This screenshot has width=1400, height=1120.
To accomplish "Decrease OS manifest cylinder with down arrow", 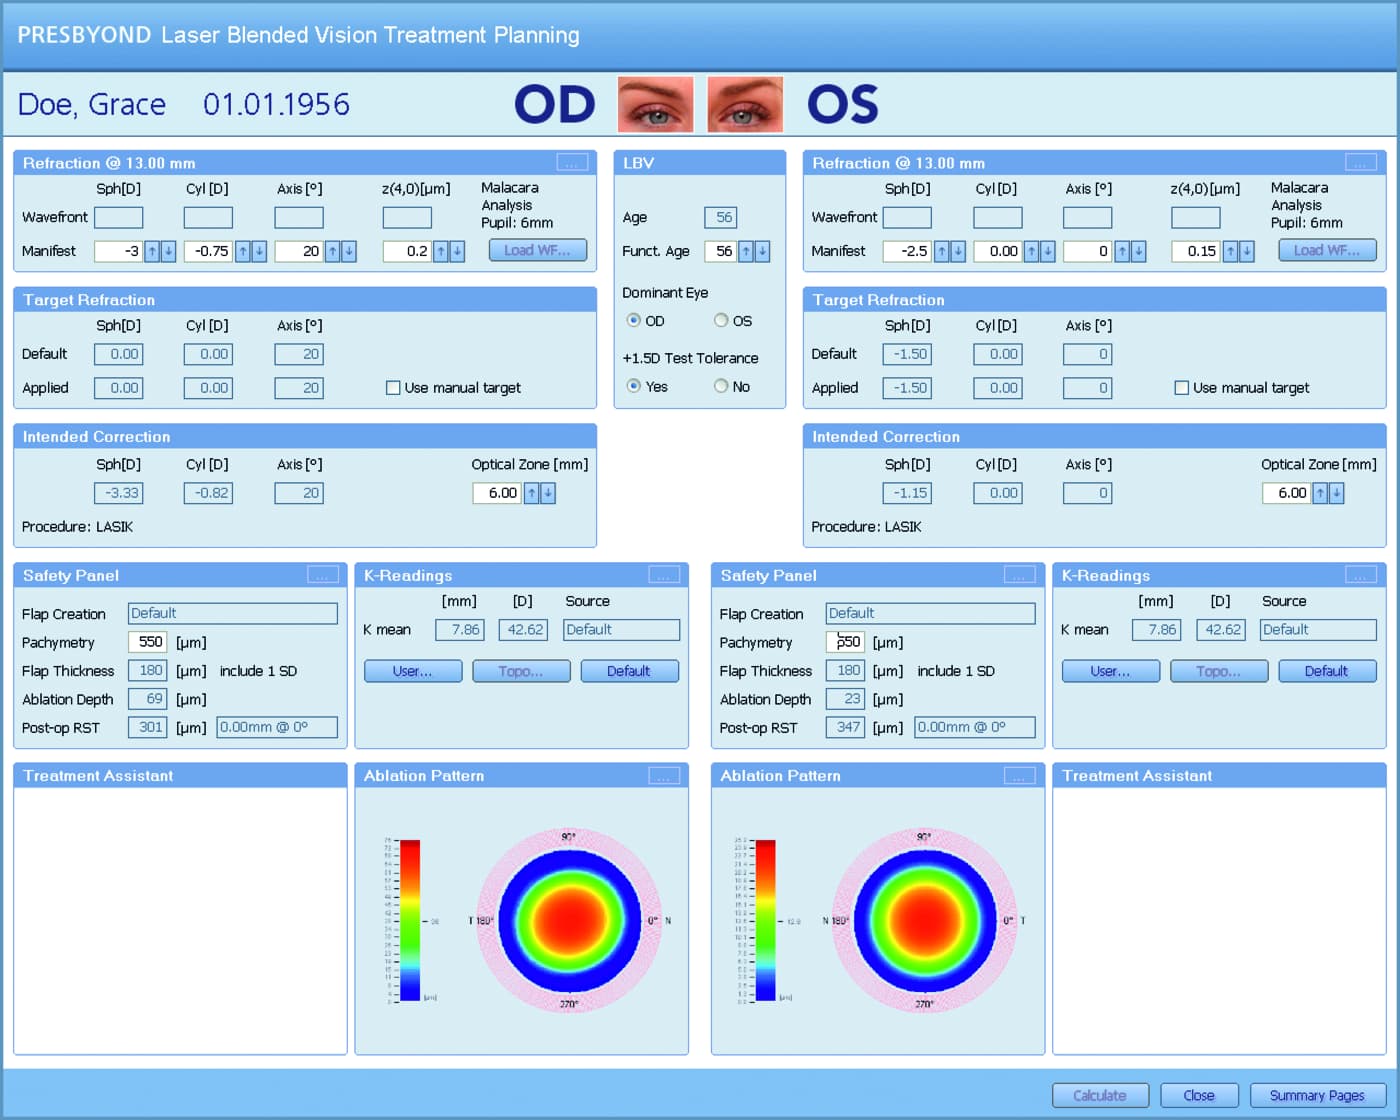I will [1047, 251].
